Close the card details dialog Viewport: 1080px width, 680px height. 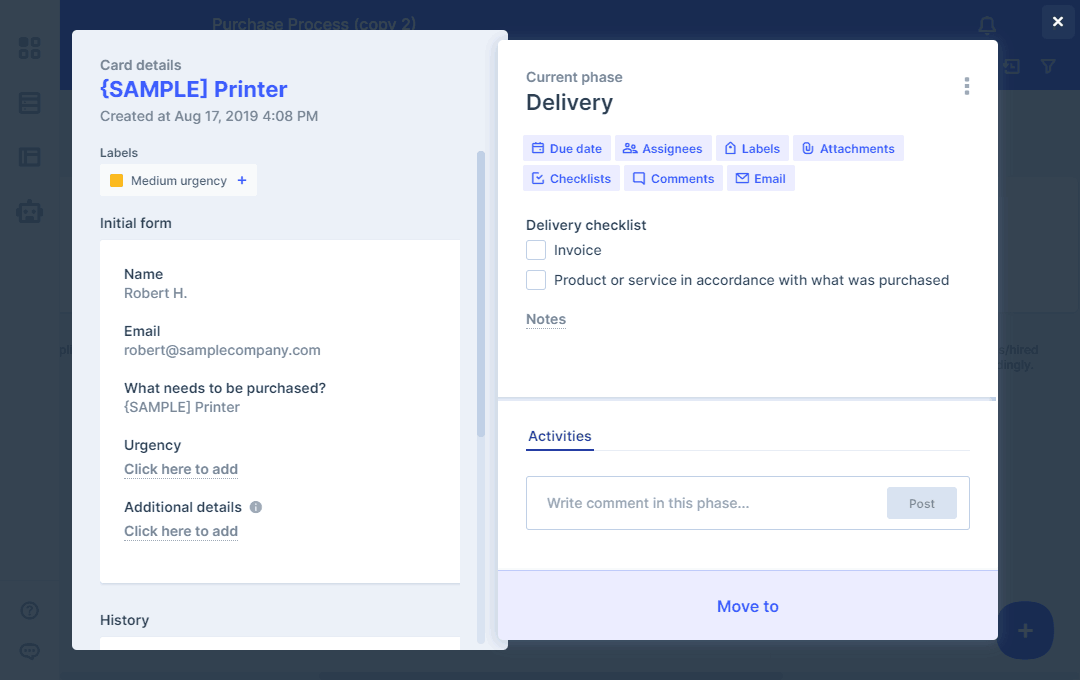pos(1057,22)
